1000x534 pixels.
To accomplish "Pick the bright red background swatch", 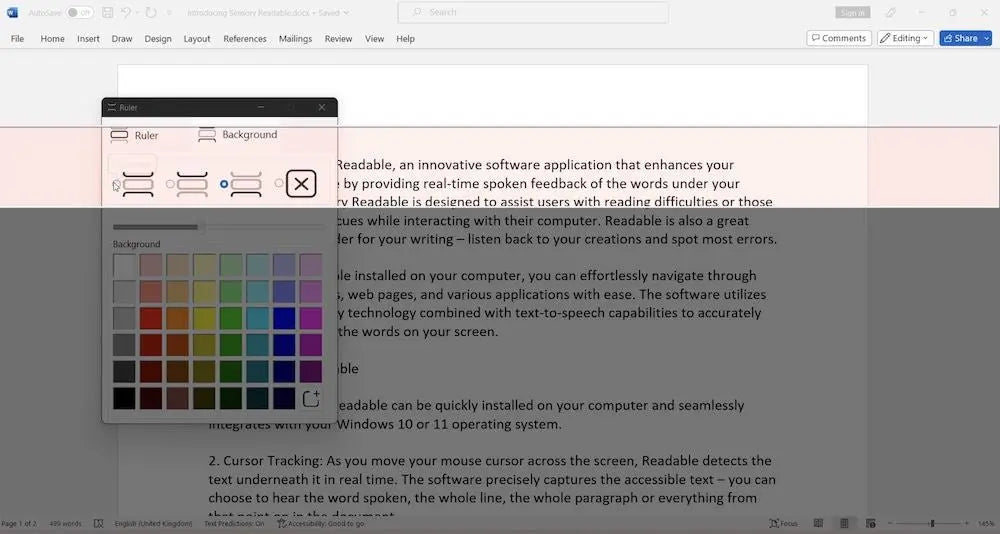I will (151, 318).
